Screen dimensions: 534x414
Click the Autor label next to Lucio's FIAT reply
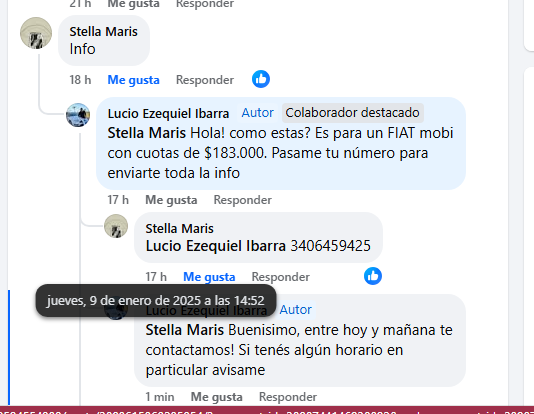[257, 113]
